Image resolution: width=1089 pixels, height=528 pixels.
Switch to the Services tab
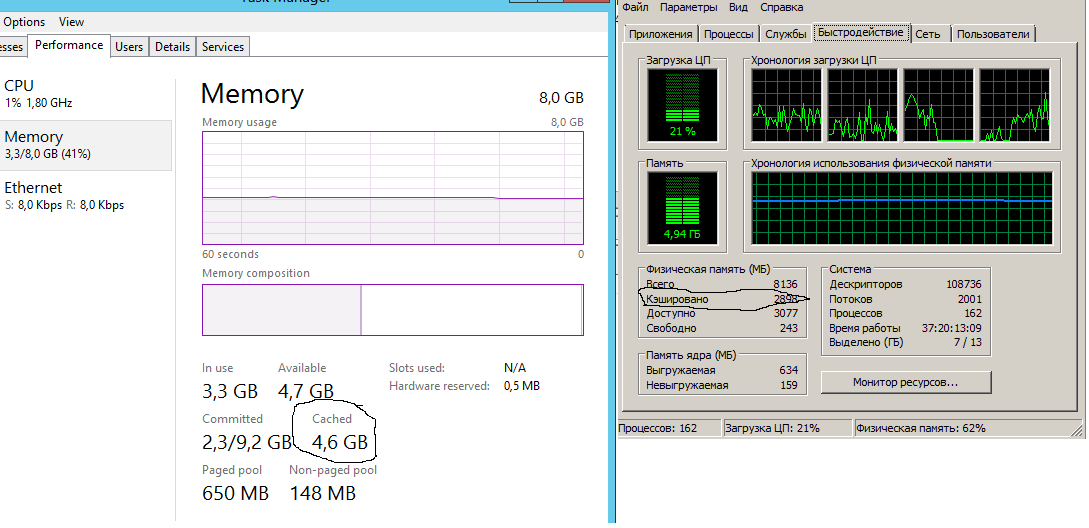click(x=222, y=46)
